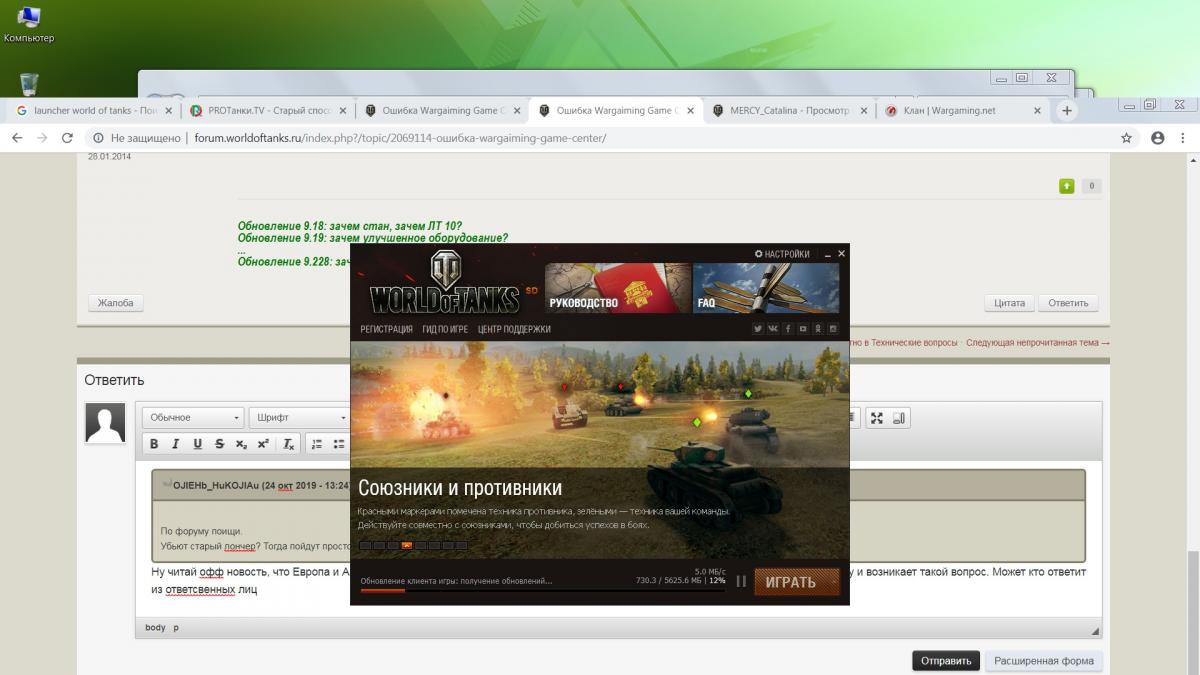Reload the browser page
The width and height of the screenshot is (1200, 675).
(x=68, y=138)
